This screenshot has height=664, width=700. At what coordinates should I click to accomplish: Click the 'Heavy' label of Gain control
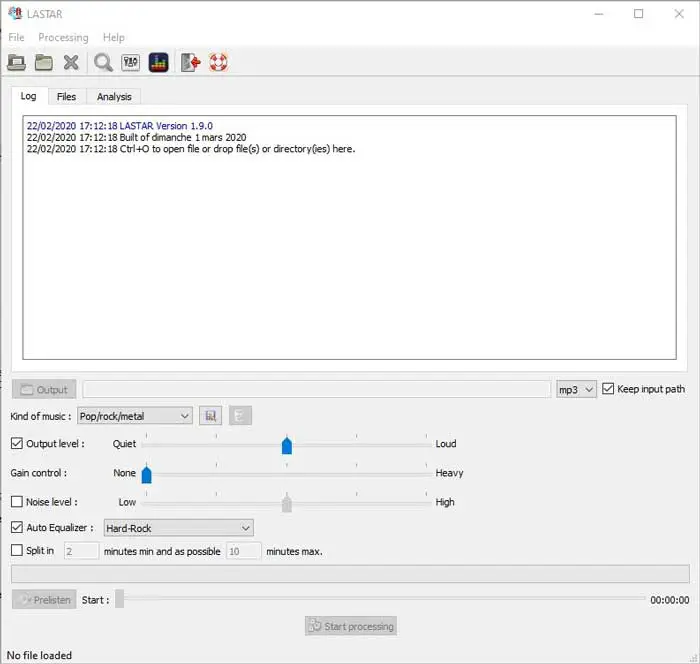click(449, 473)
